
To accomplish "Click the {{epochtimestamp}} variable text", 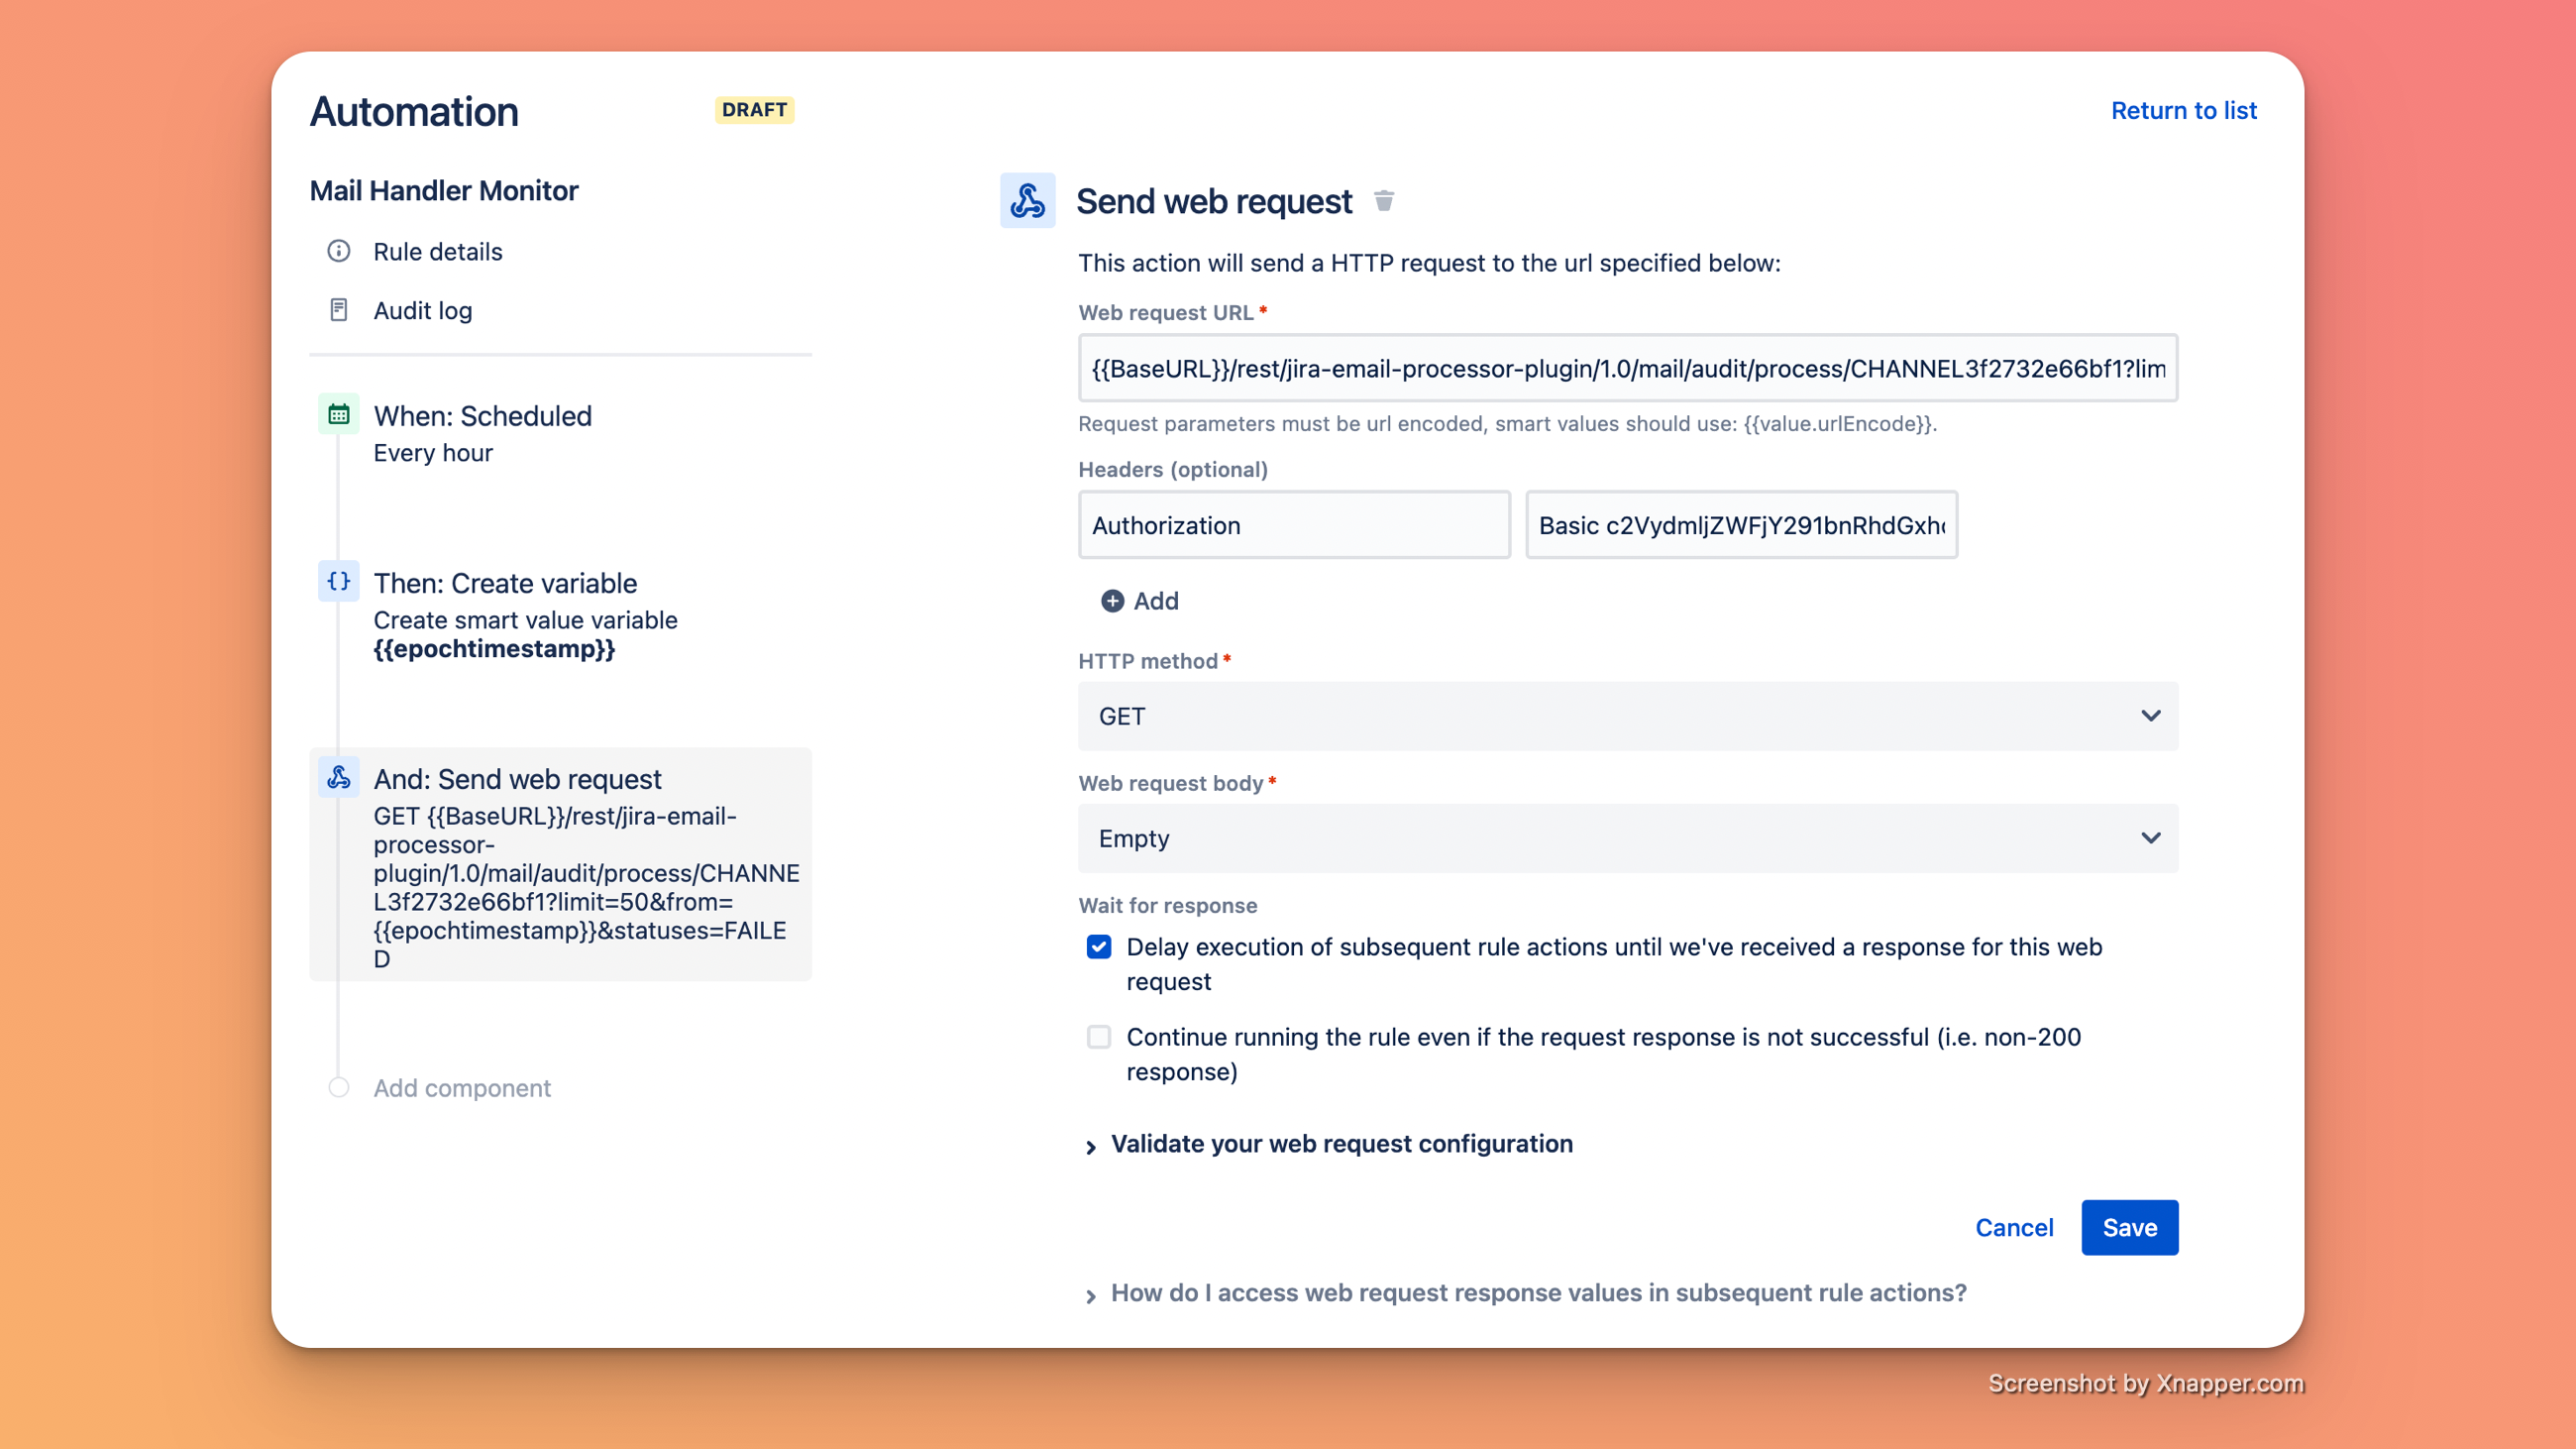I will click(x=494, y=649).
